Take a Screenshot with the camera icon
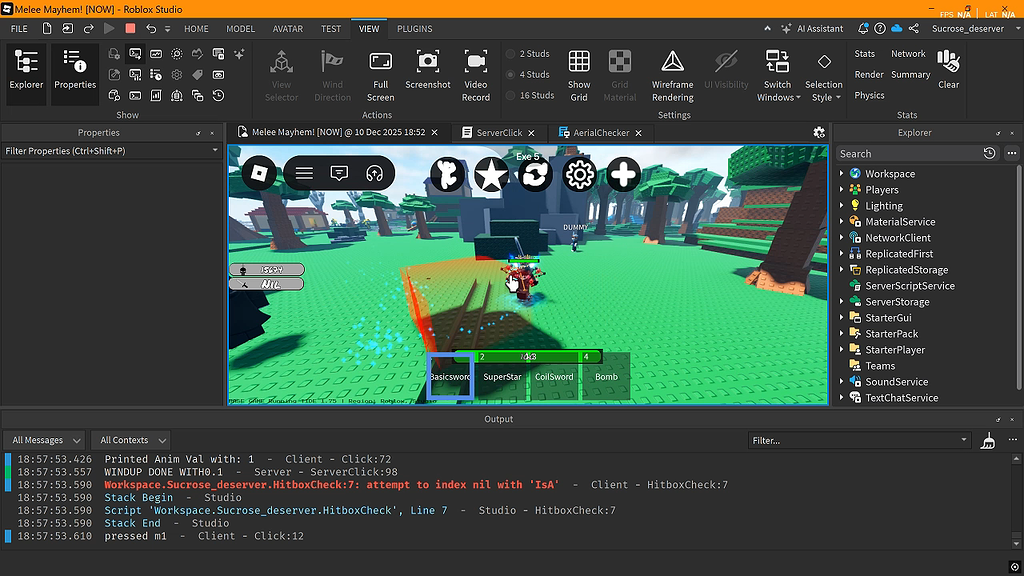1024x576 pixels. tap(428, 70)
